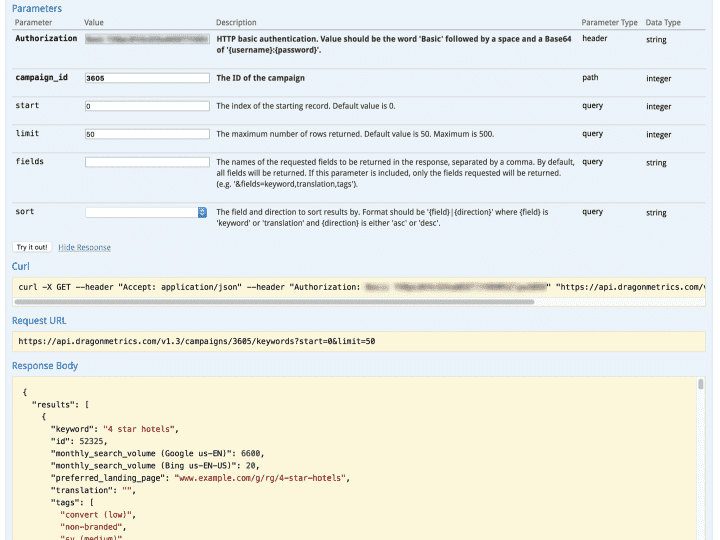The width and height of the screenshot is (720, 540).
Task: Click the campaign_id input showing 3605
Action: pyautogui.click(x=146, y=77)
